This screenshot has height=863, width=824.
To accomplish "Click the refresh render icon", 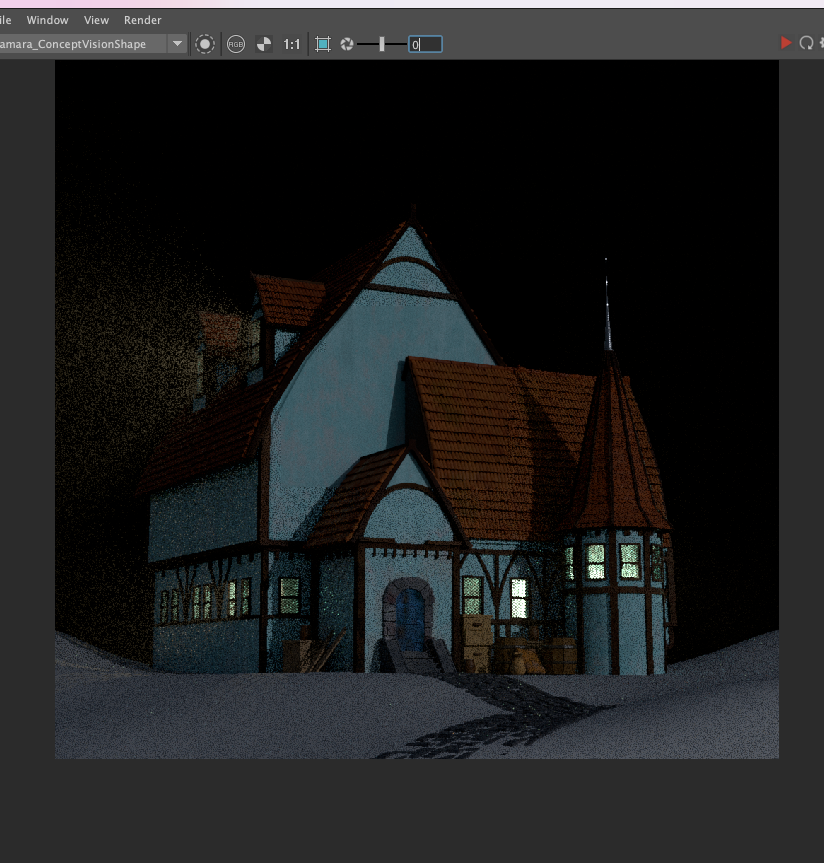I will point(806,42).
